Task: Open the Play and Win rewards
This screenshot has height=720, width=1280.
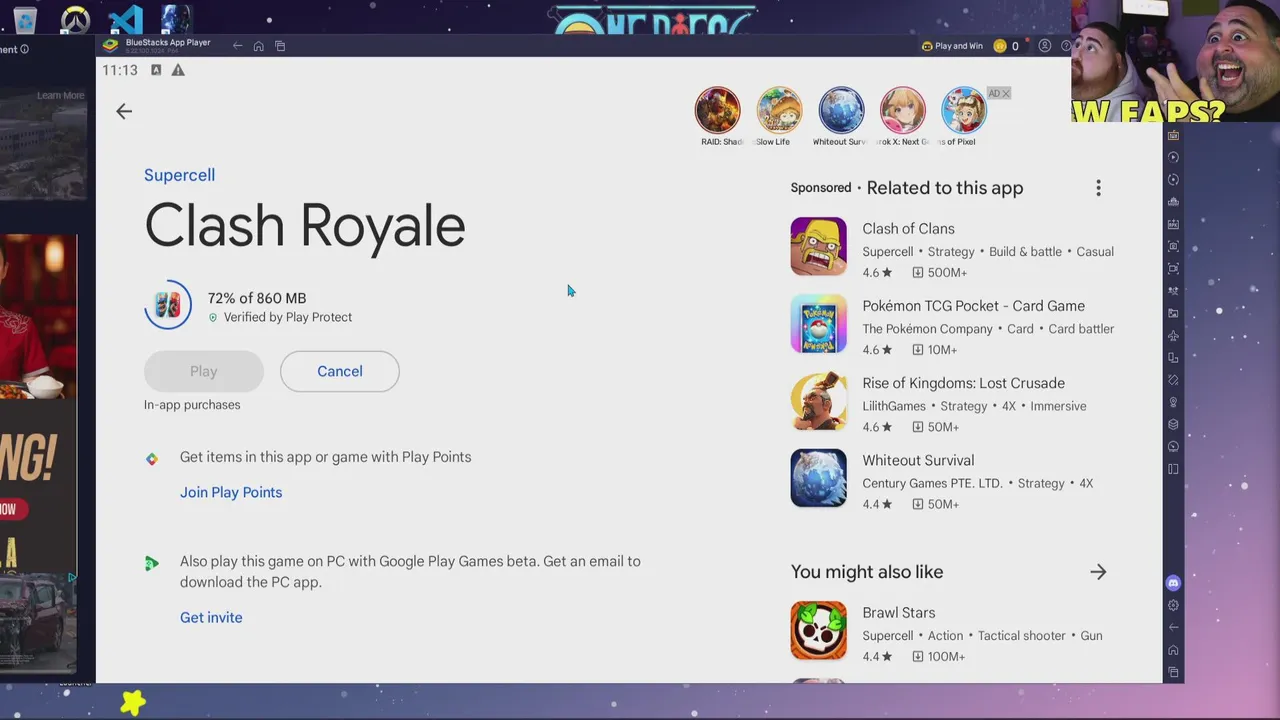Action: 952,46
